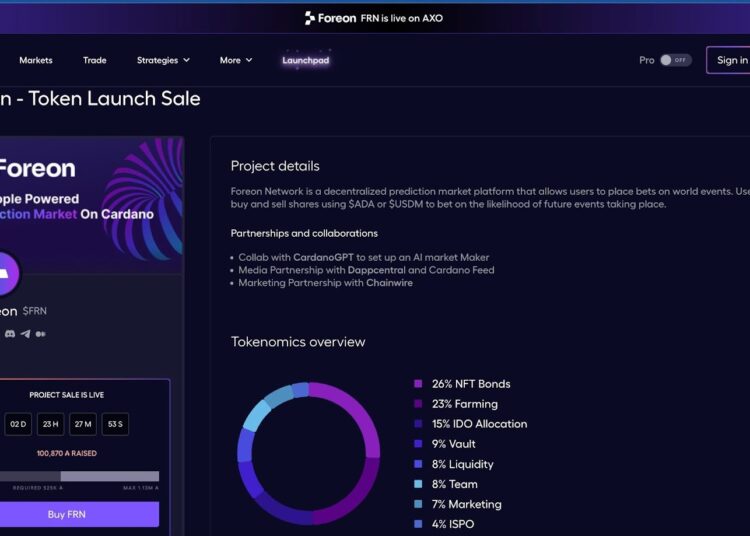Click the '23% Farming' legend label
Image resolution: width=750 pixels, height=536 pixels.
pos(465,404)
